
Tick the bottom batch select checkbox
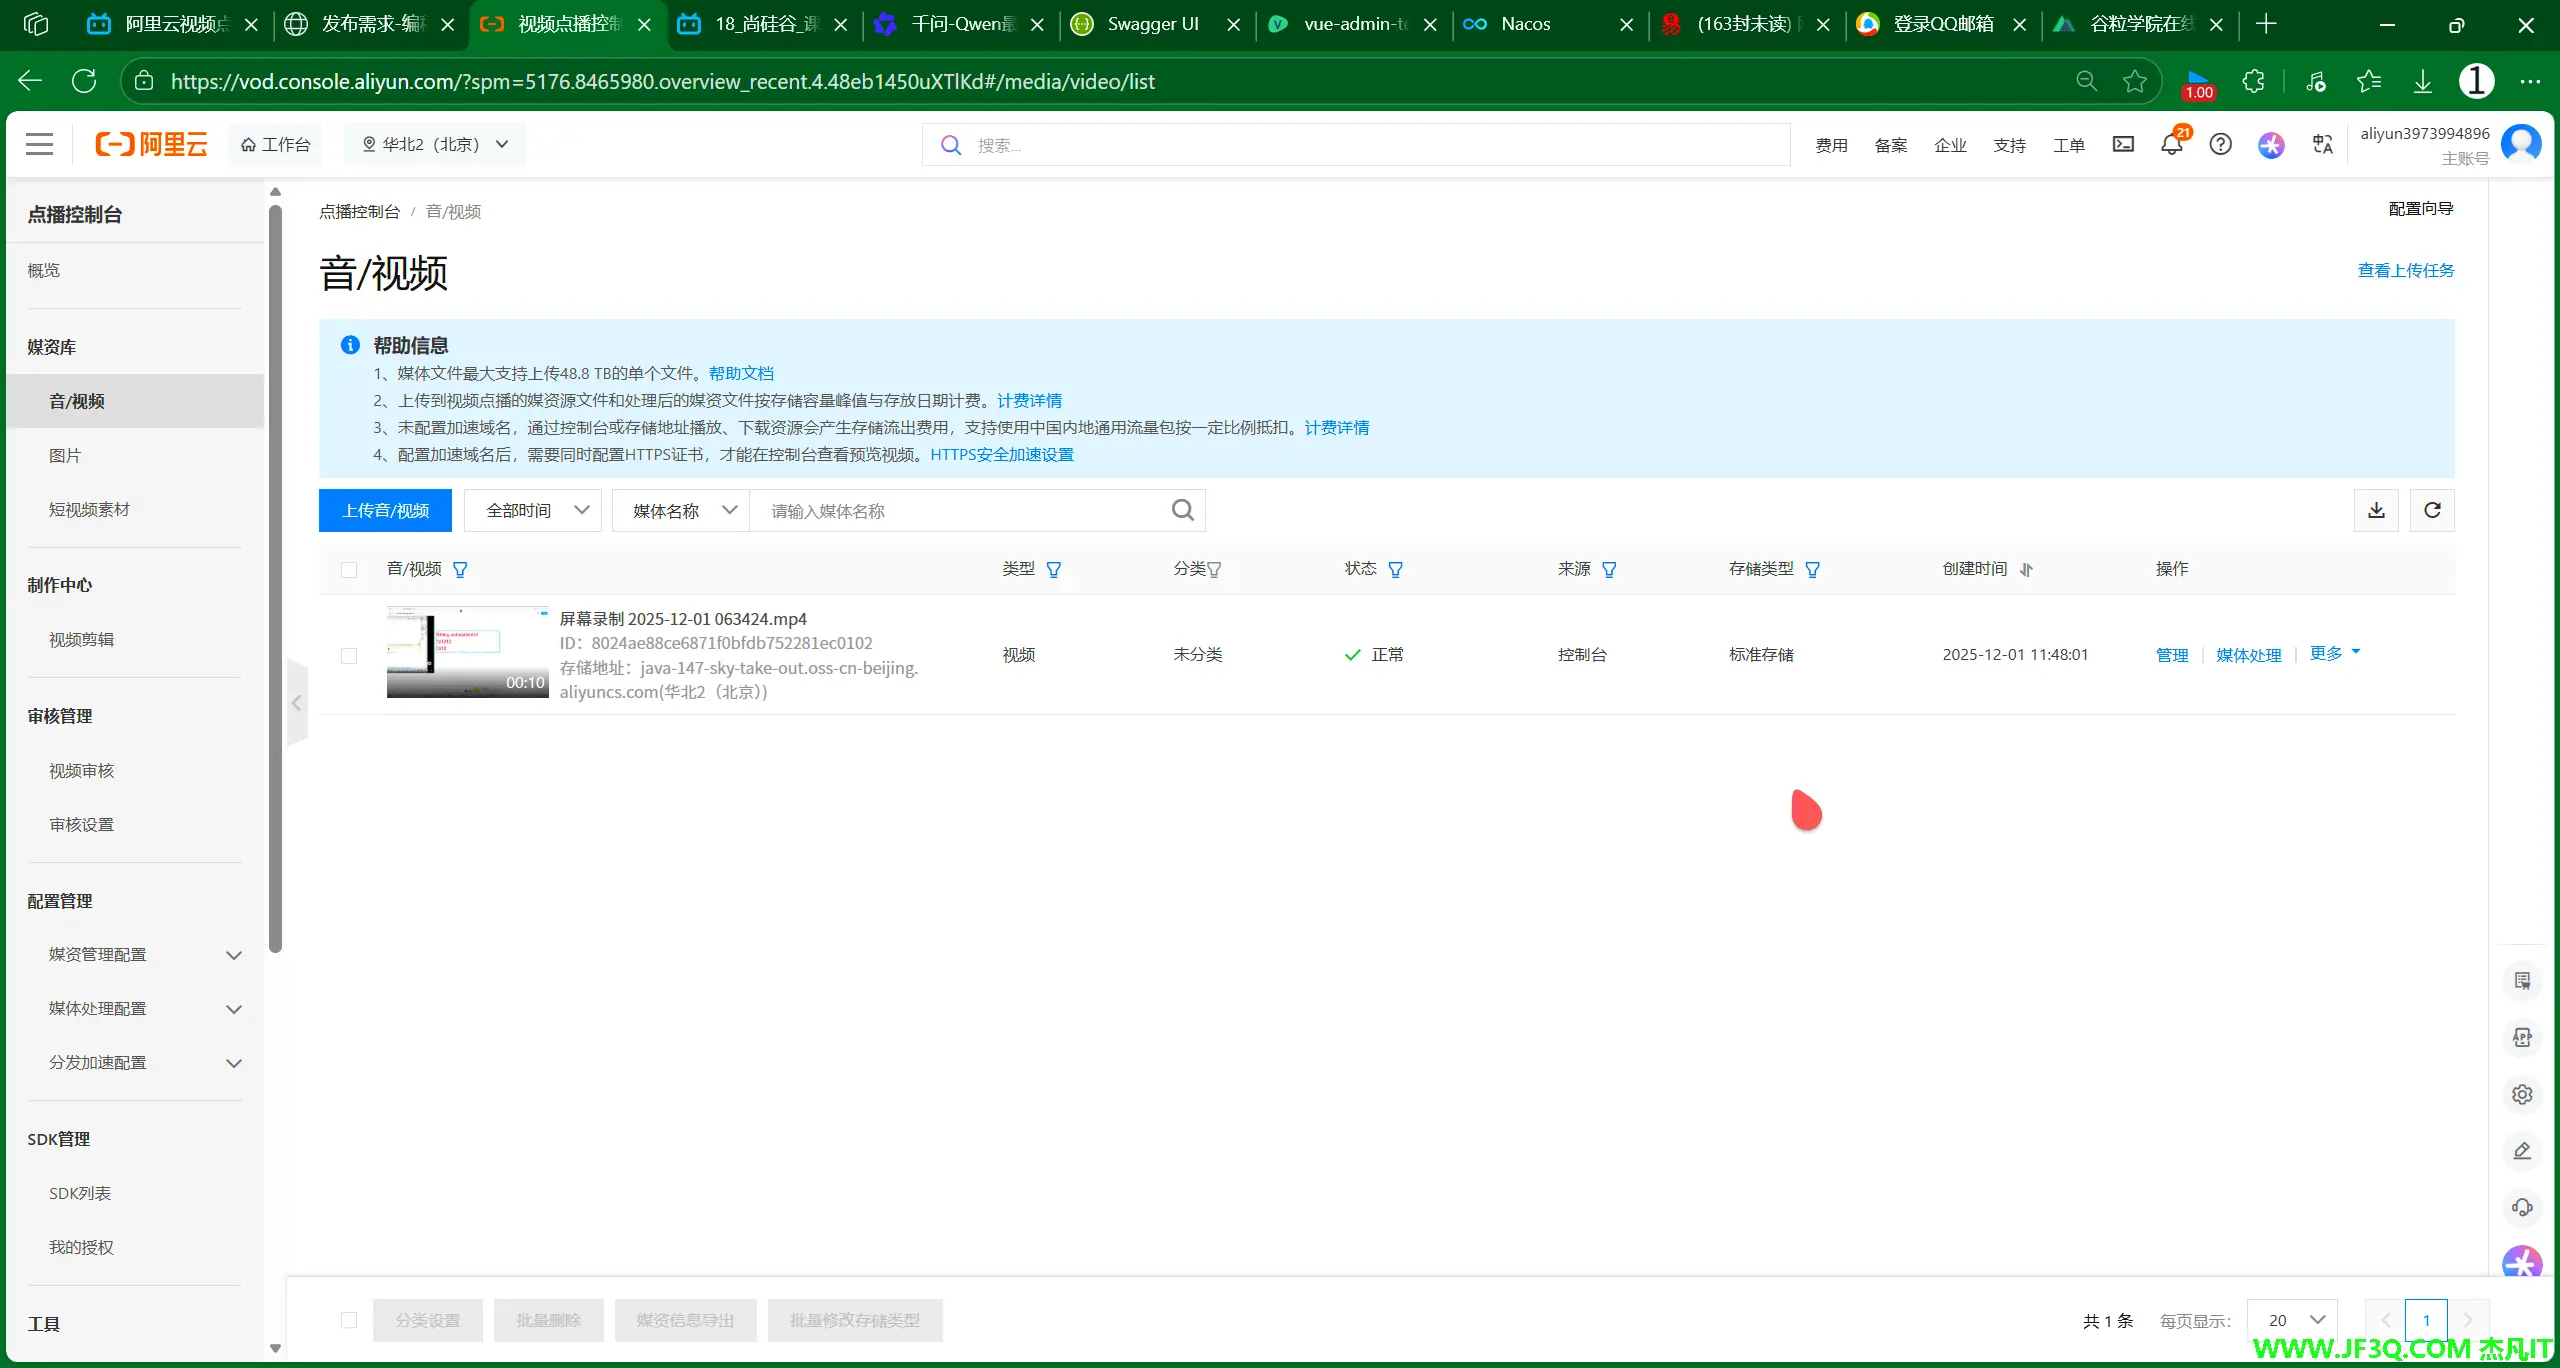[349, 1320]
